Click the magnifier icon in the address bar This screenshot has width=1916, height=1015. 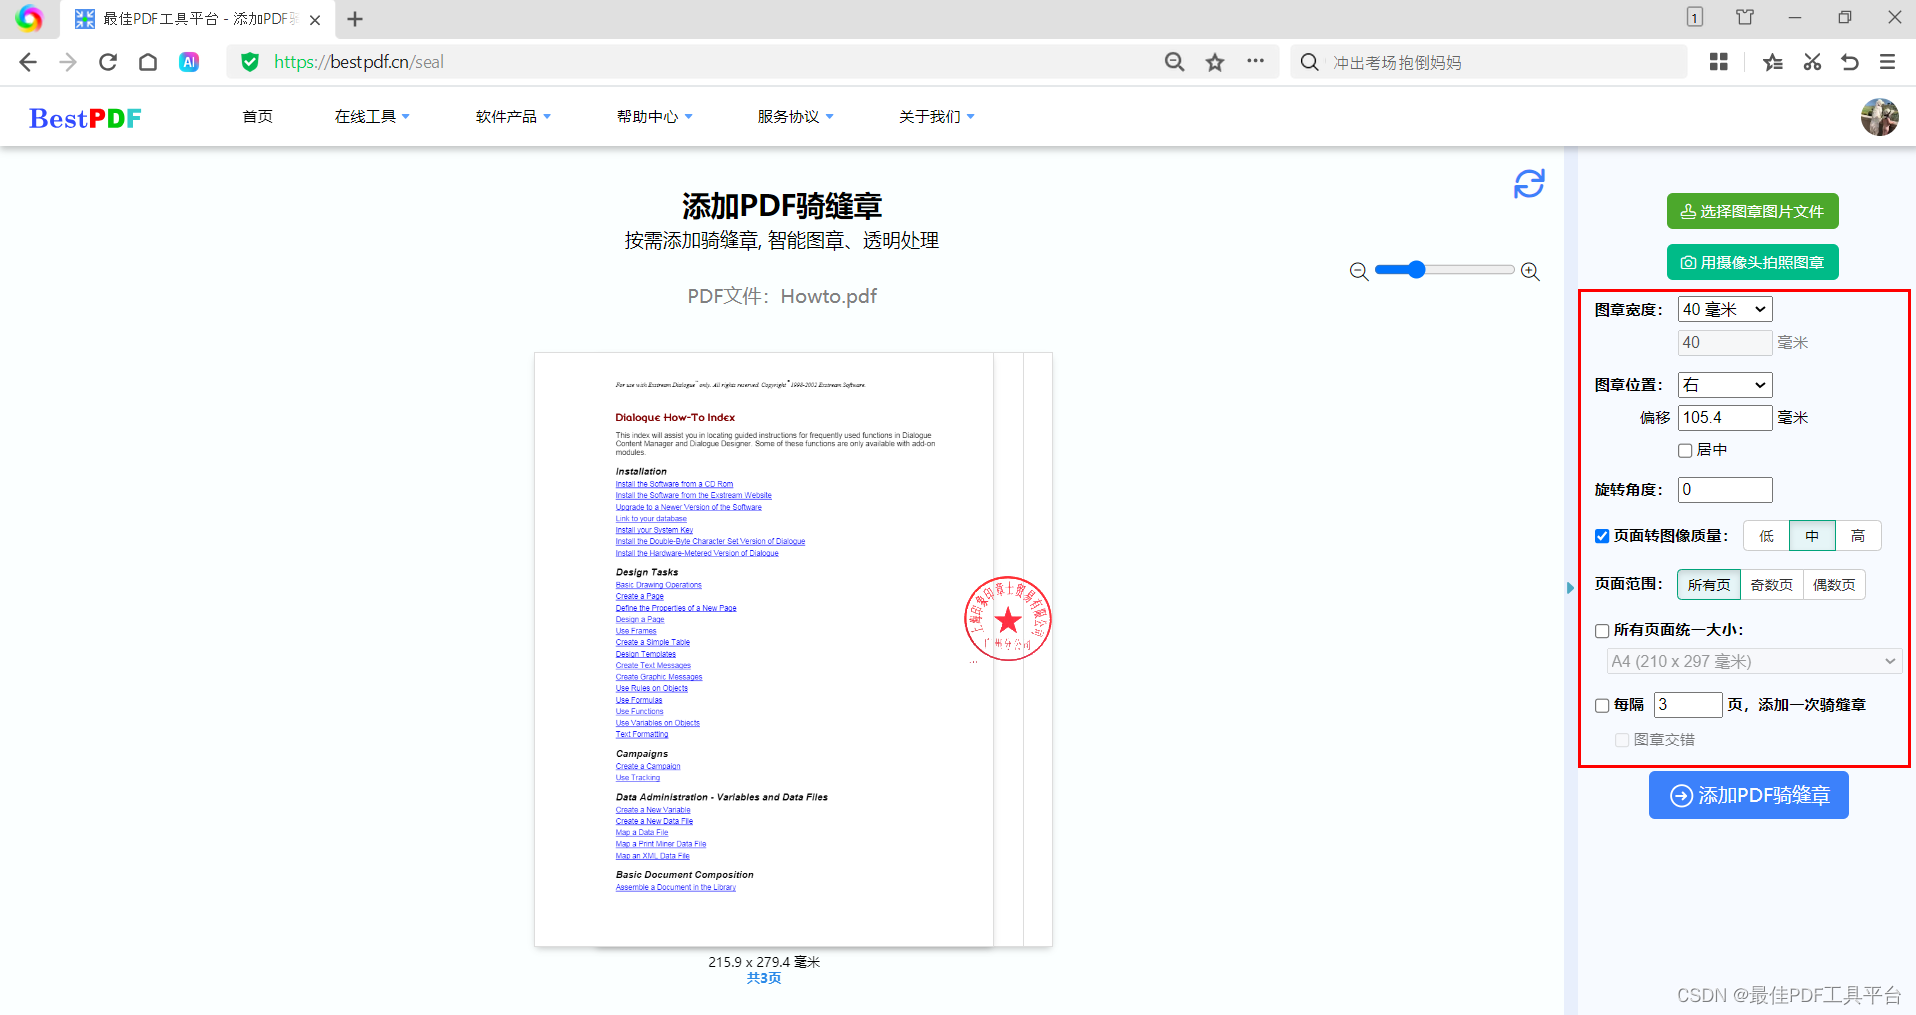click(x=1175, y=62)
